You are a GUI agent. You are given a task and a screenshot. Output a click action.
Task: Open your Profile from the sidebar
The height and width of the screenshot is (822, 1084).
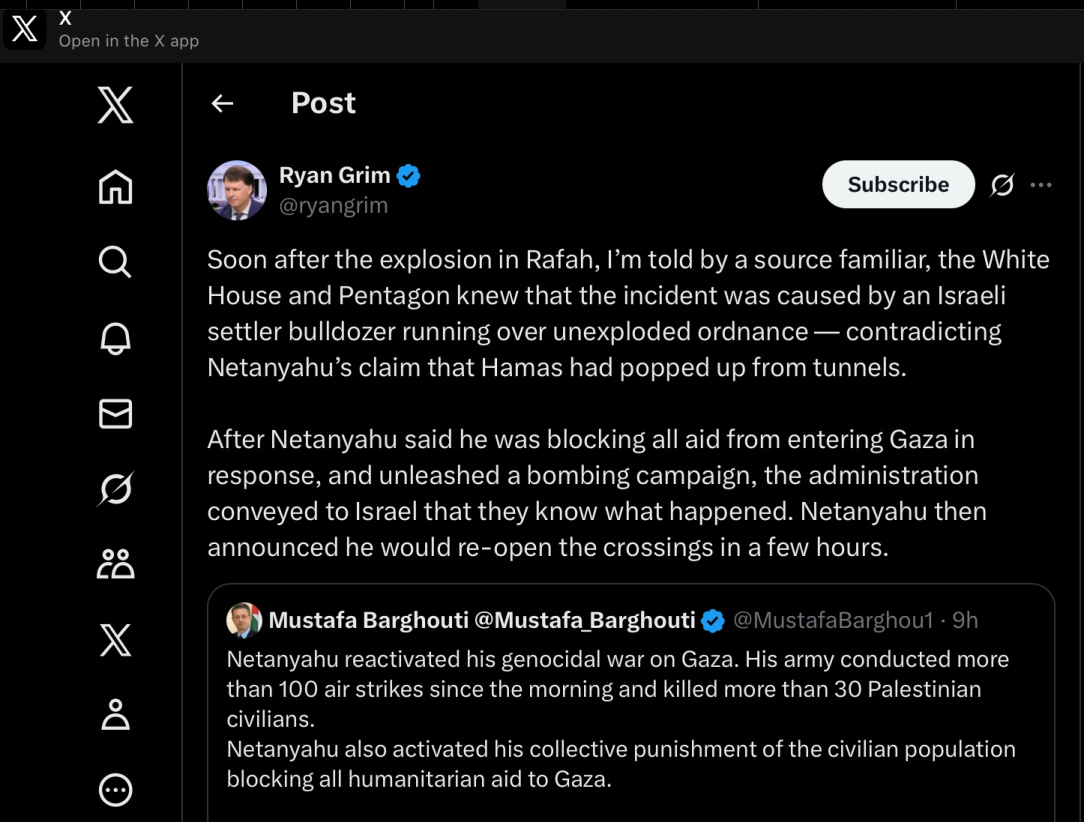(115, 715)
